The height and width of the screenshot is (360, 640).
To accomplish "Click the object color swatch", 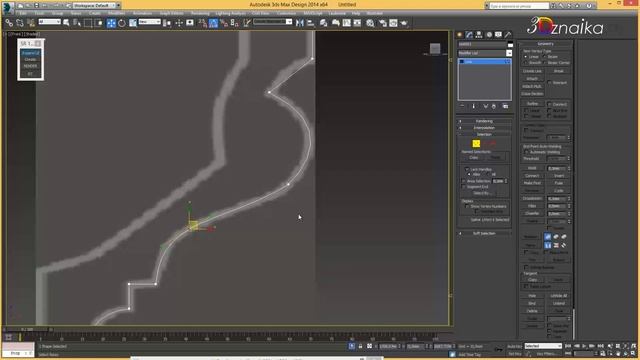I will pos(510,44).
